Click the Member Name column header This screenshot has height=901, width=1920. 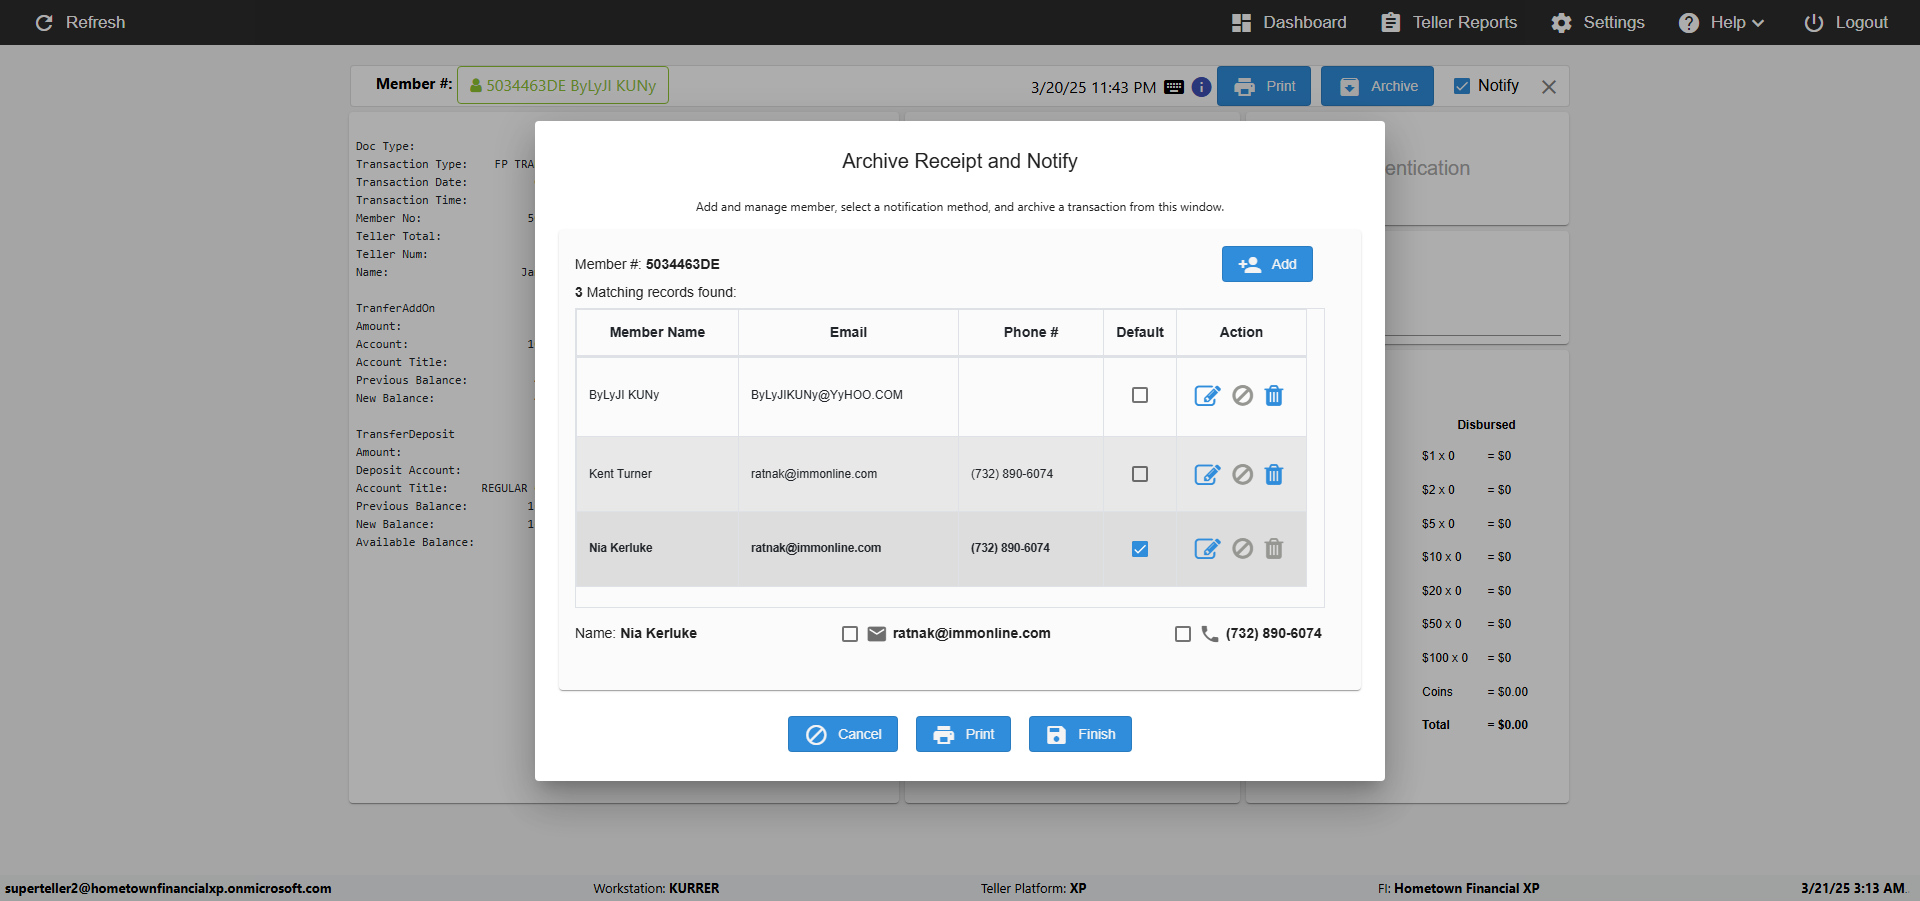pyautogui.click(x=657, y=332)
